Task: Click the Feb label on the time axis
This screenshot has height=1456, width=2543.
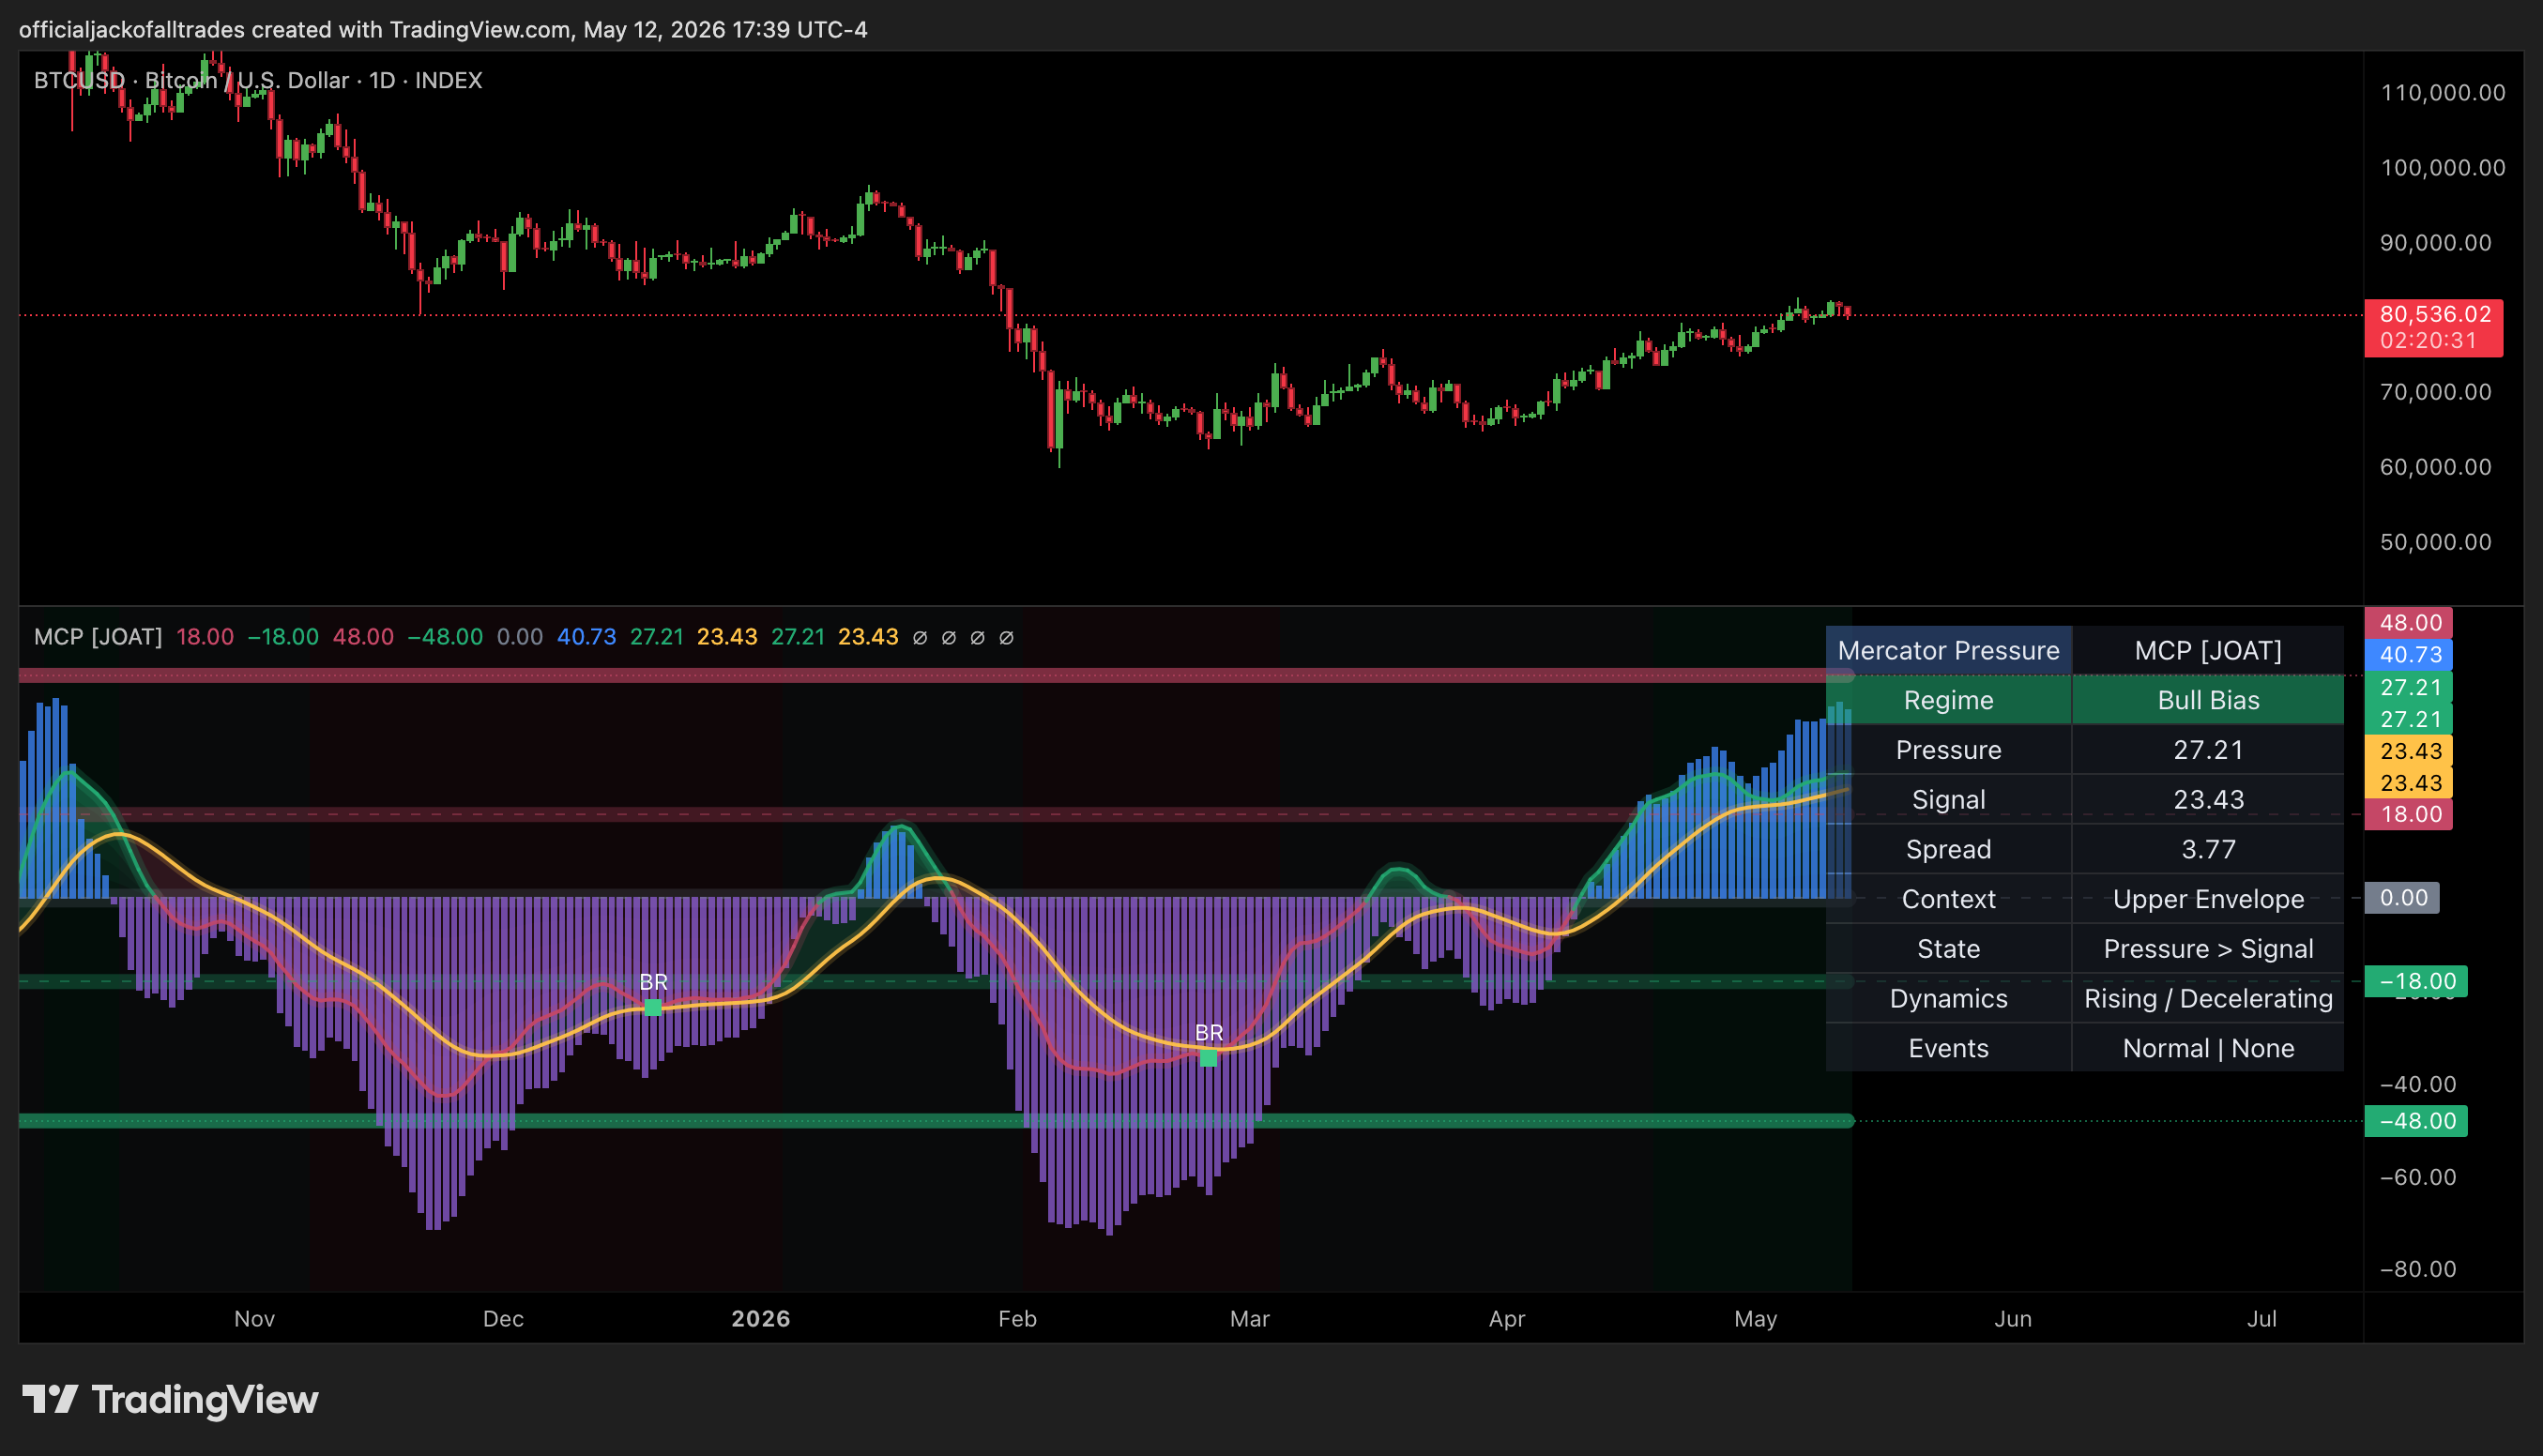Action: pyautogui.click(x=1017, y=1318)
